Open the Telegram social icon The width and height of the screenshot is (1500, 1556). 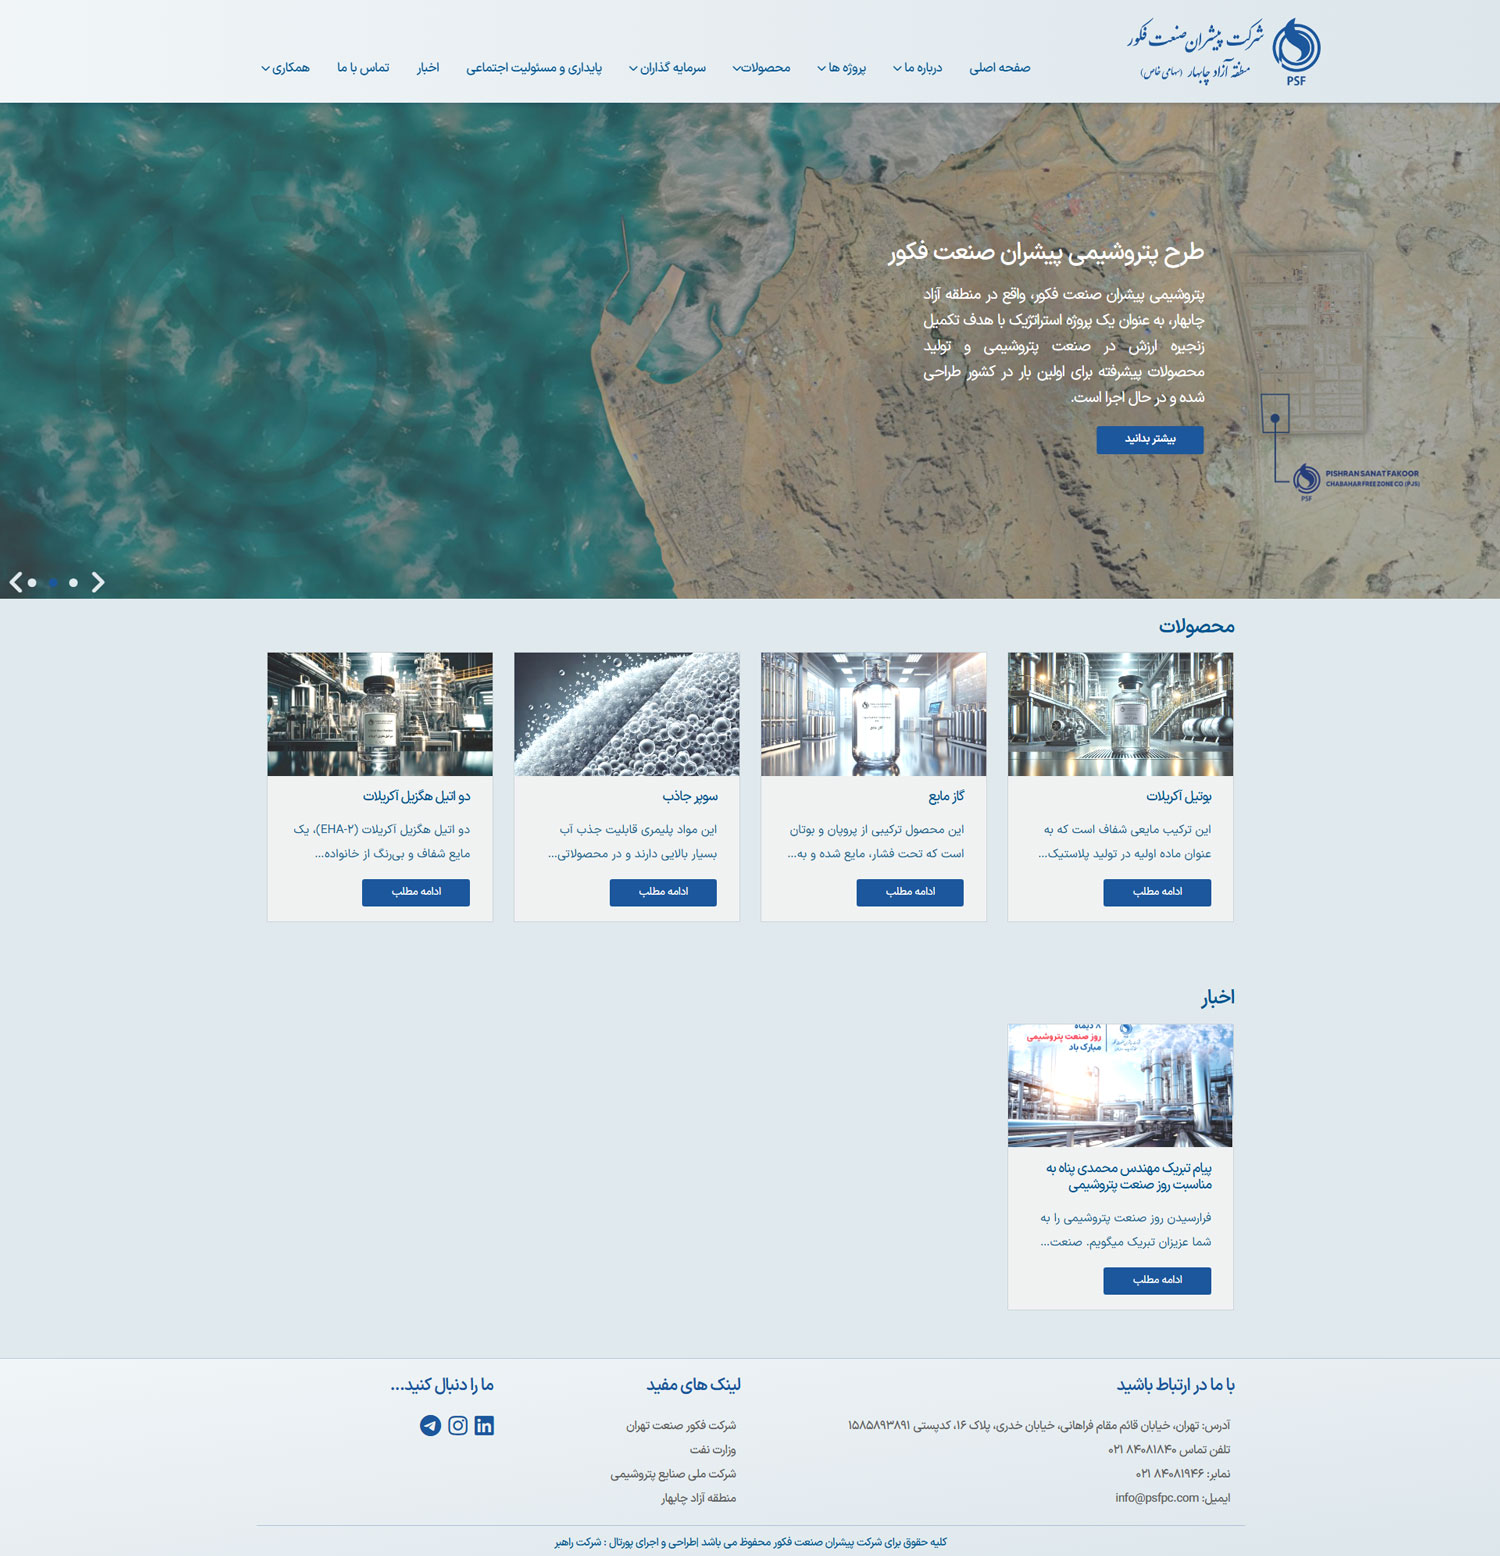430,1426
